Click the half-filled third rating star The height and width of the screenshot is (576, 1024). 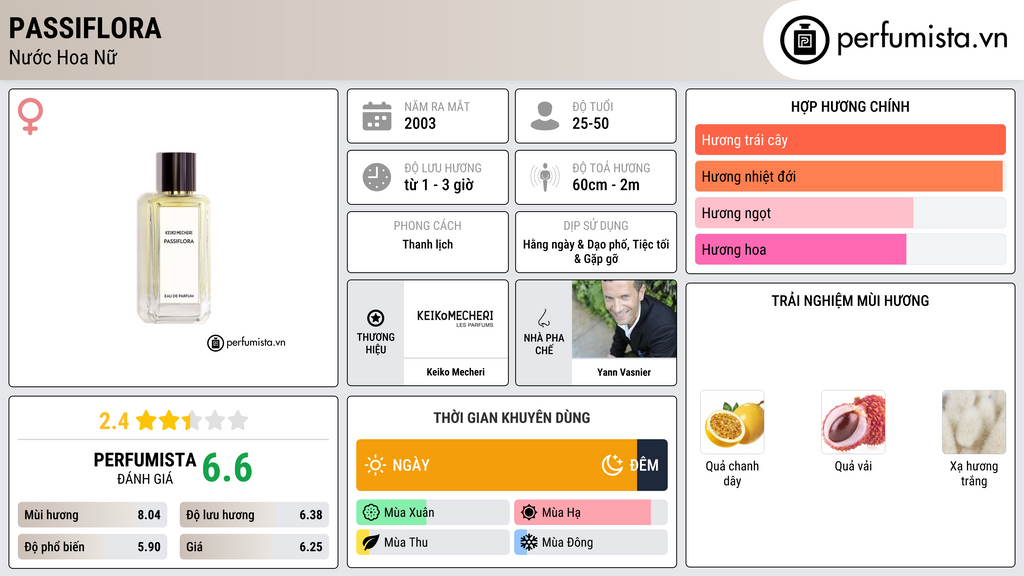(192, 420)
